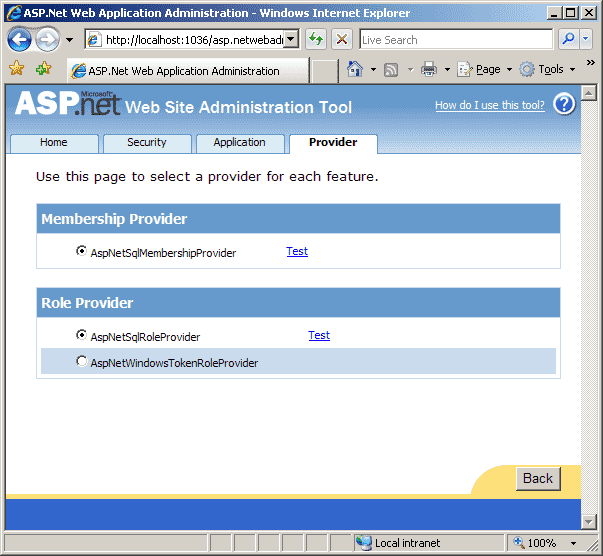Select the Provider tab
This screenshot has height=556, width=603.
(x=333, y=143)
